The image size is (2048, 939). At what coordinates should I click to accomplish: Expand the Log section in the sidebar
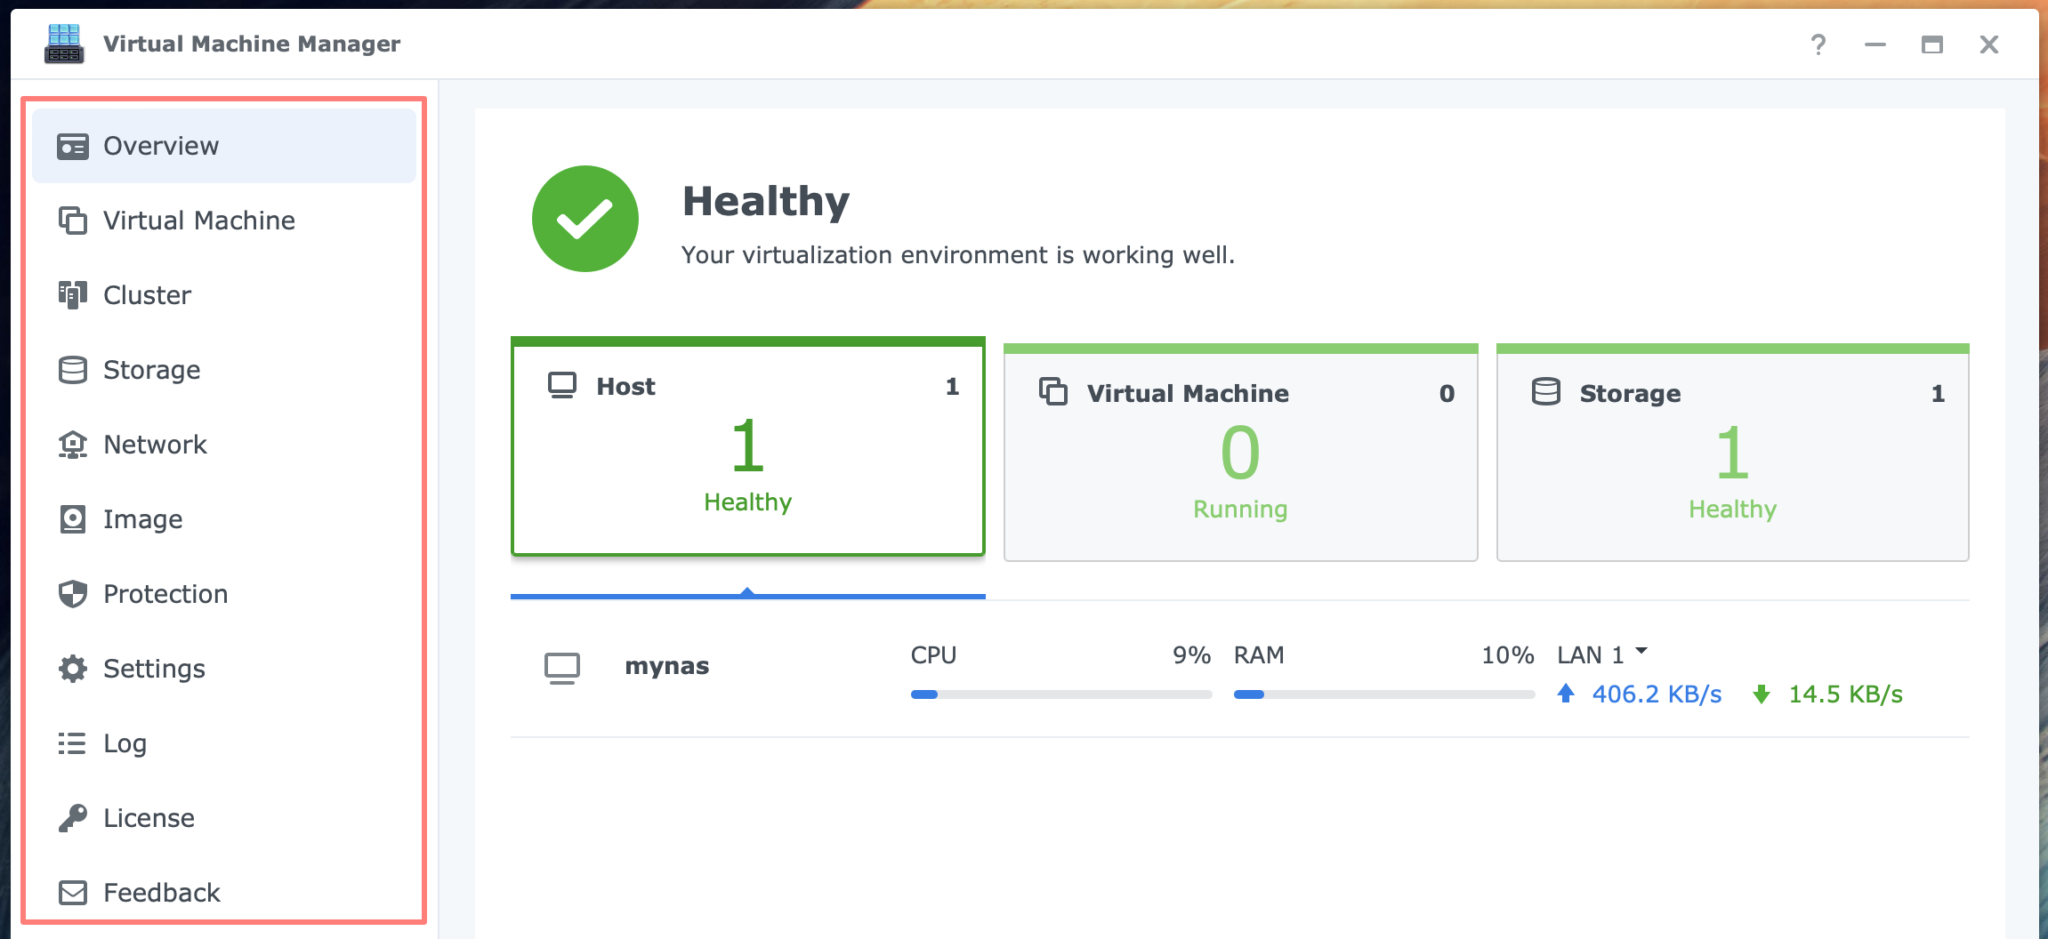click(122, 743)
